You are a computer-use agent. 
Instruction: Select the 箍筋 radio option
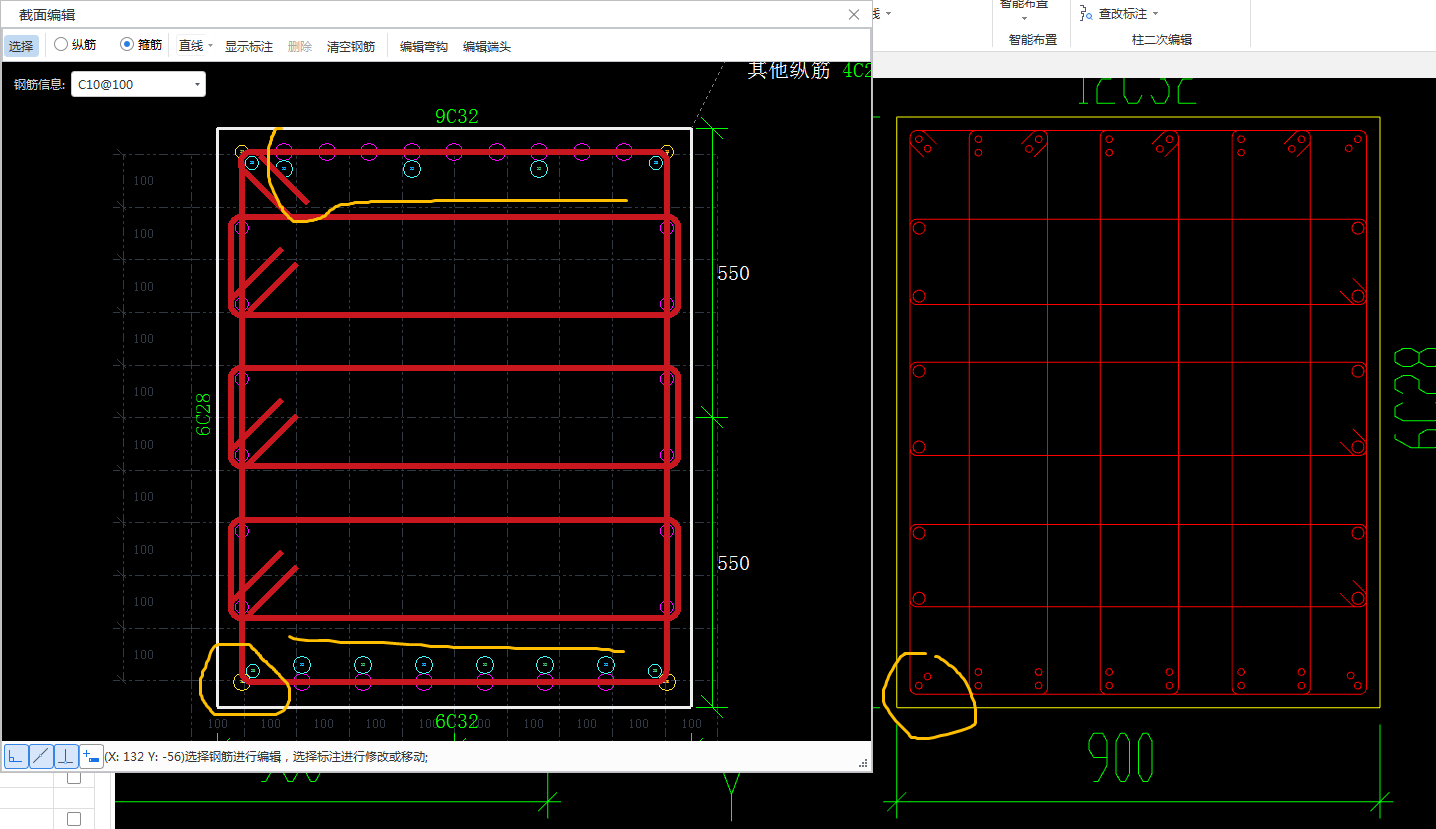(x=141, y=45)
